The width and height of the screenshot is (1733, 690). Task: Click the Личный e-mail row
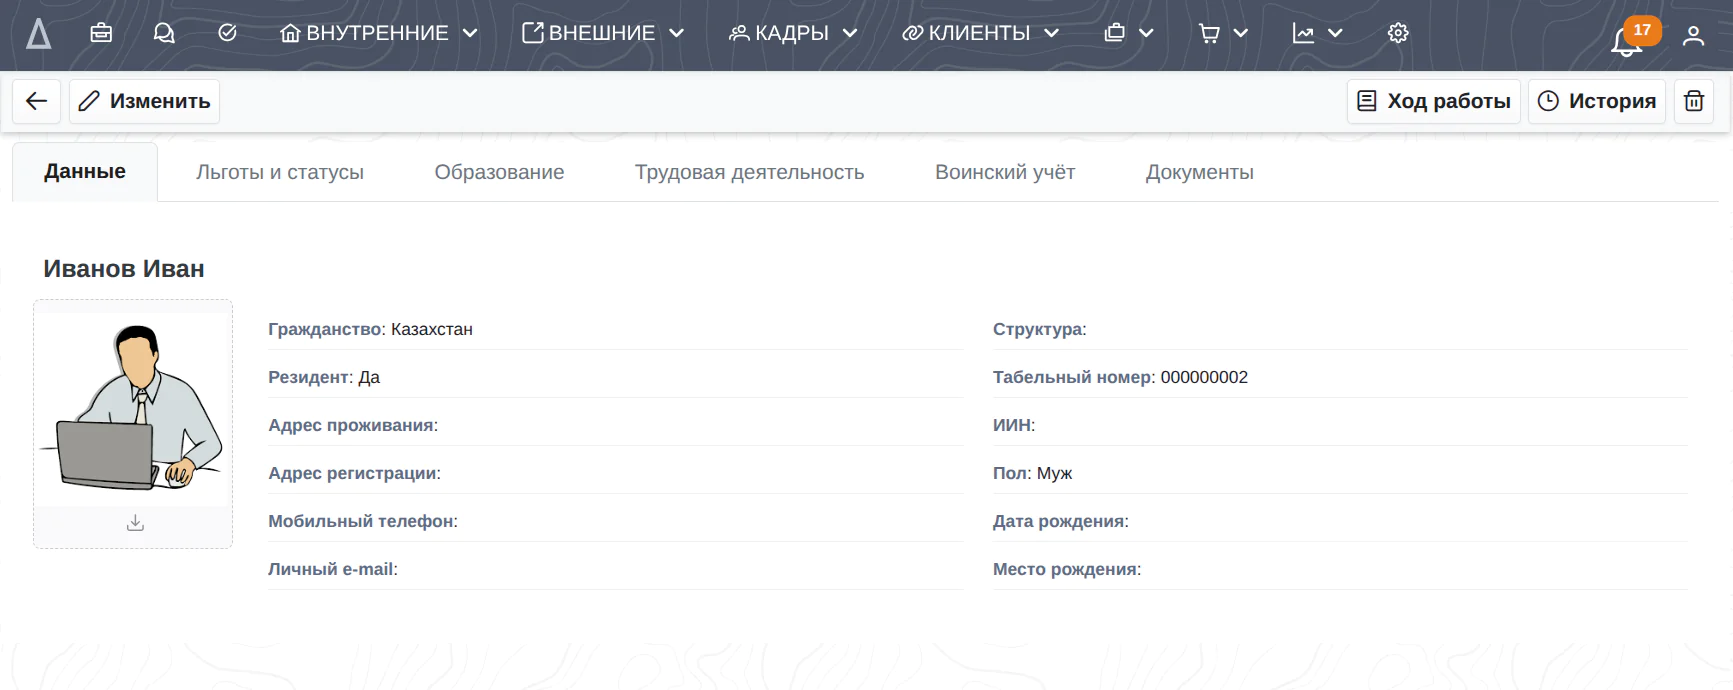coord(615,569)
